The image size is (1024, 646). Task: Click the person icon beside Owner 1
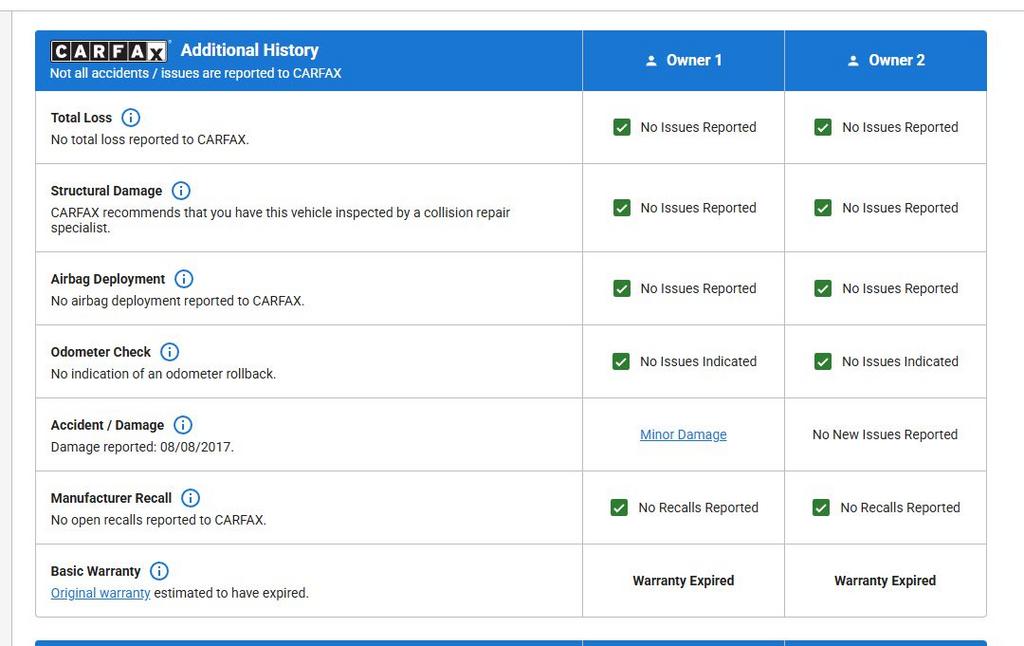[651, 61]
